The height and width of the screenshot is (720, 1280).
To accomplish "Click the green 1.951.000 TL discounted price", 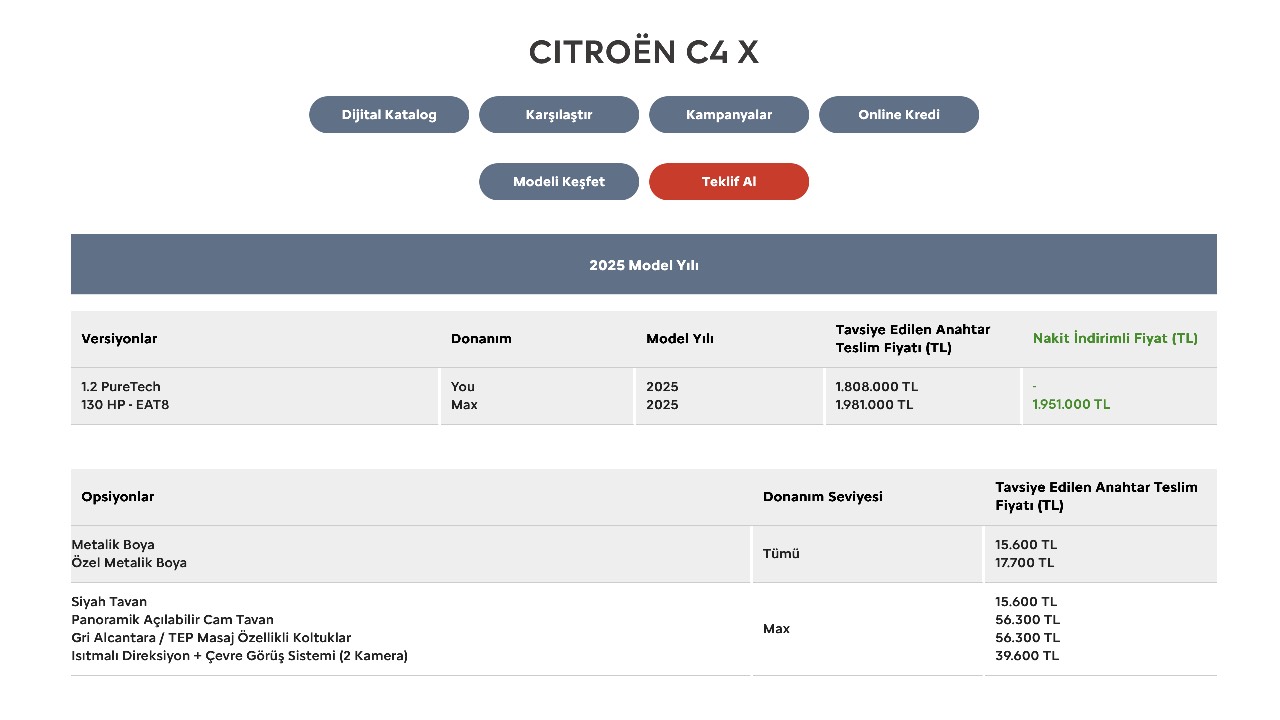I will click(x=1071, y=405).
